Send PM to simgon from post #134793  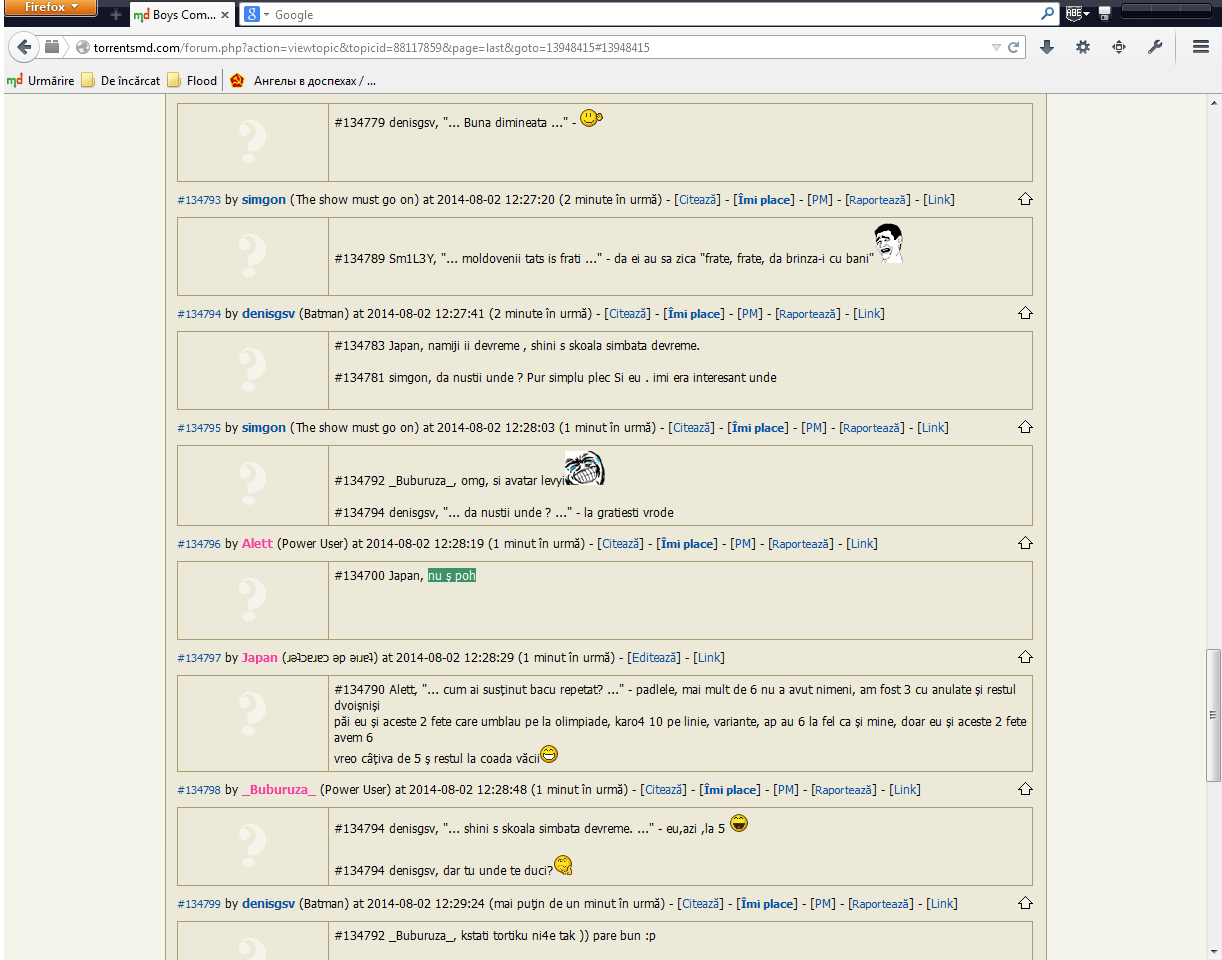(x=820, y=200)
